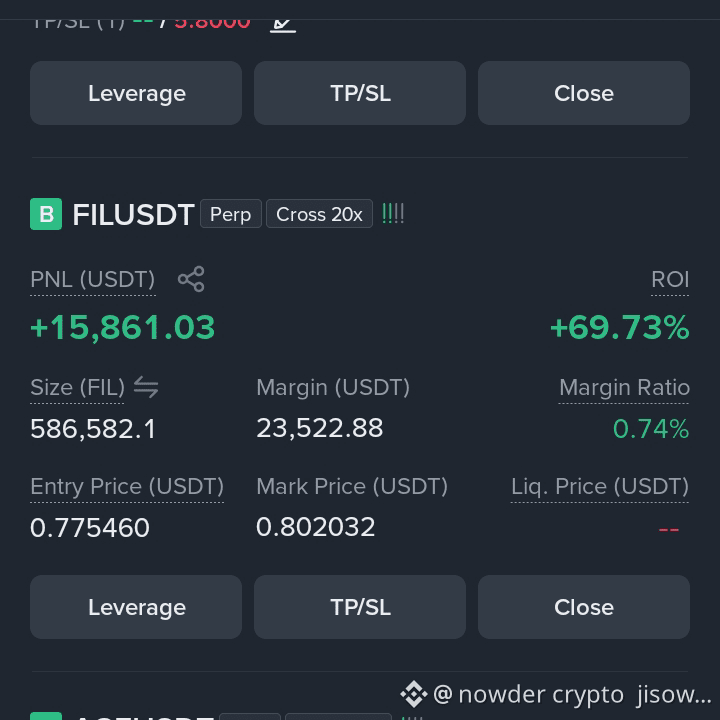Open the FILUSDT pair title
Screen dimensions: 720x720
pos(133,214)
